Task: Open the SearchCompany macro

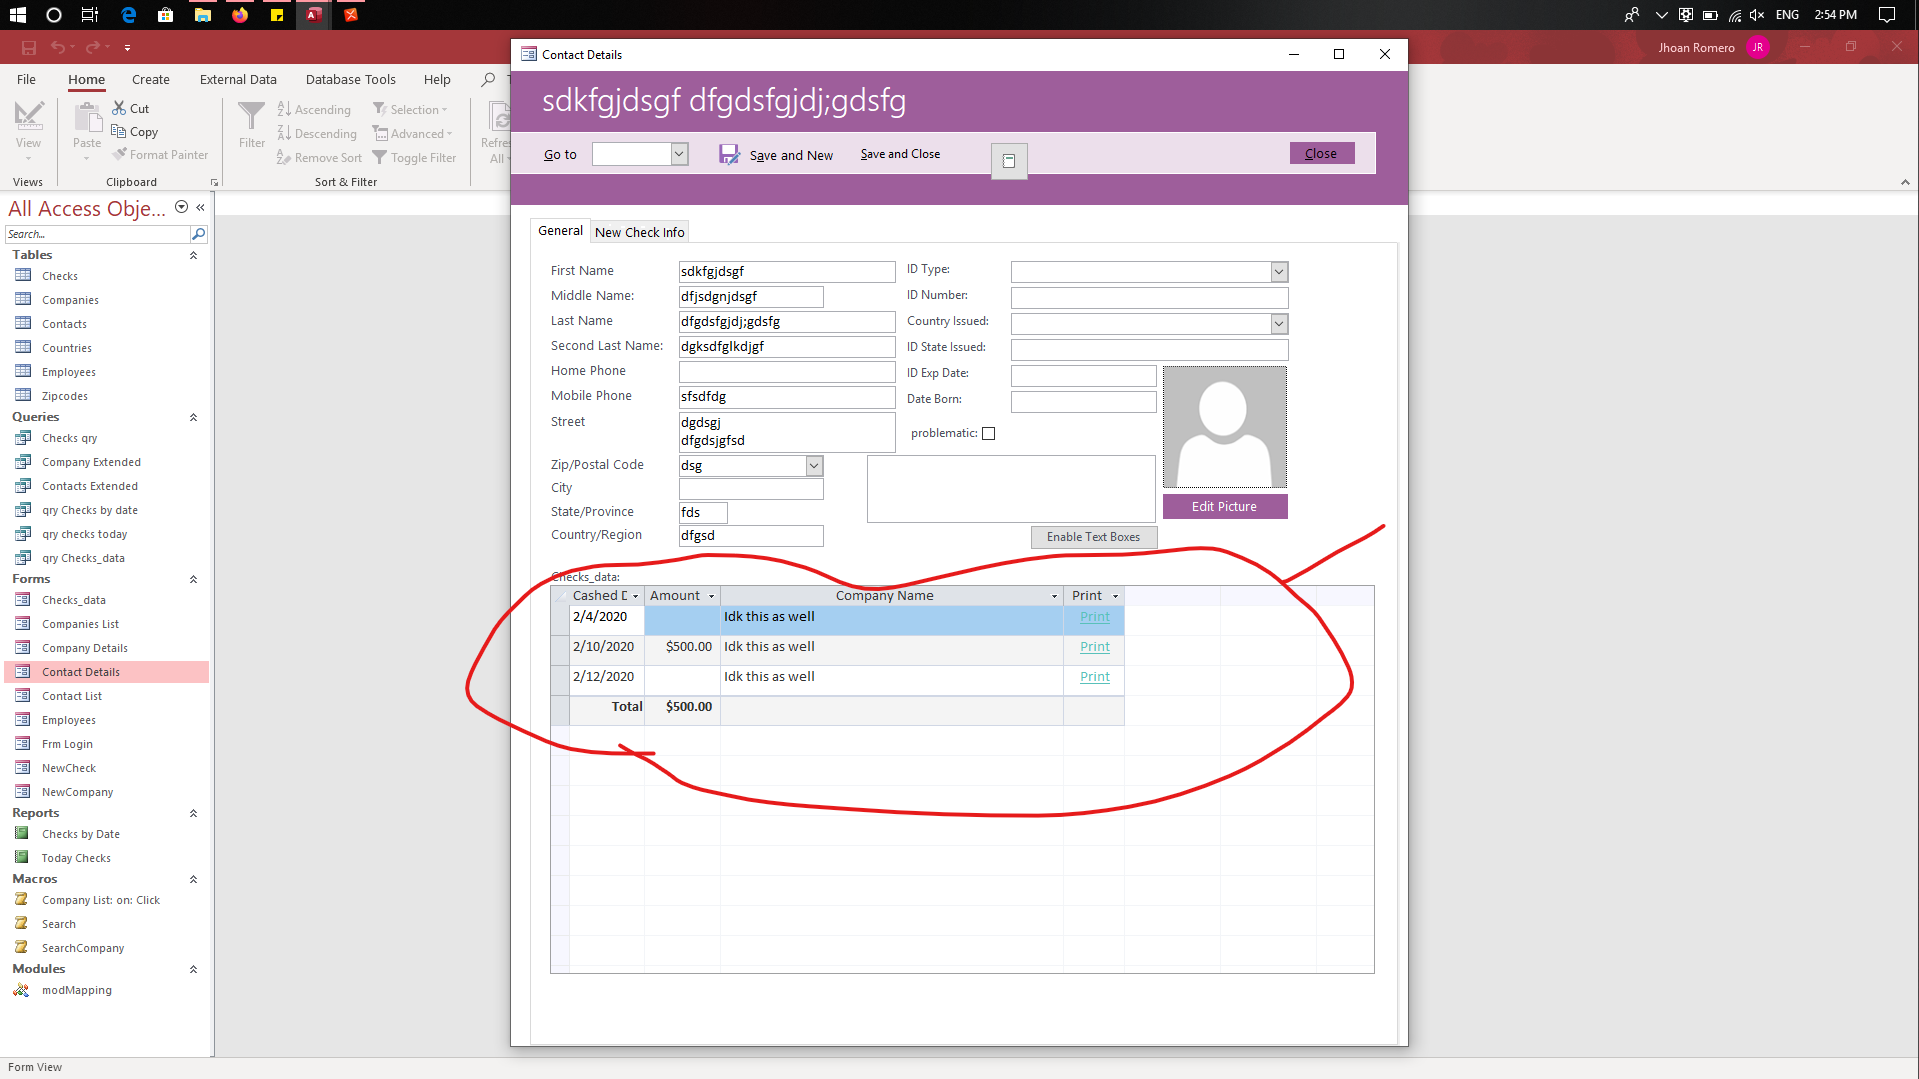Action: (83, 948)
